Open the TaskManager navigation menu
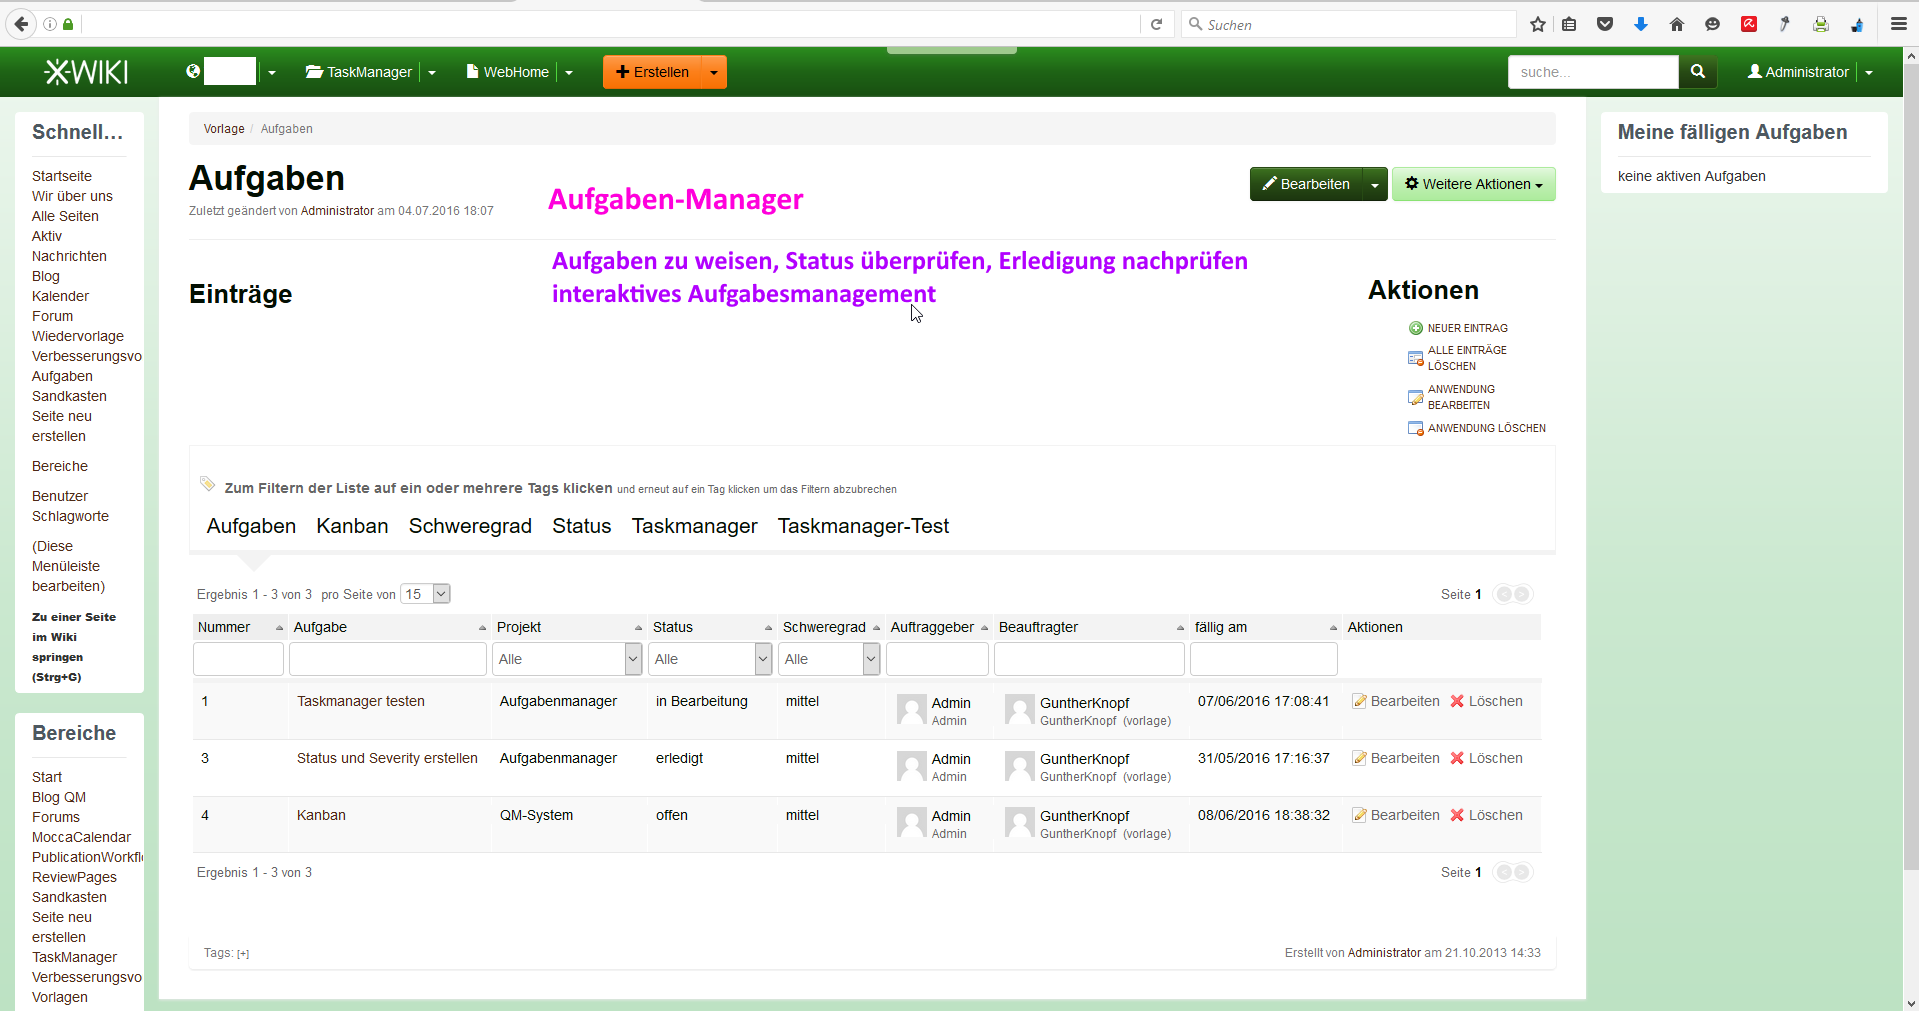Image resolution: width=1919 pixels, height=1011 pixels. [432, 72]
